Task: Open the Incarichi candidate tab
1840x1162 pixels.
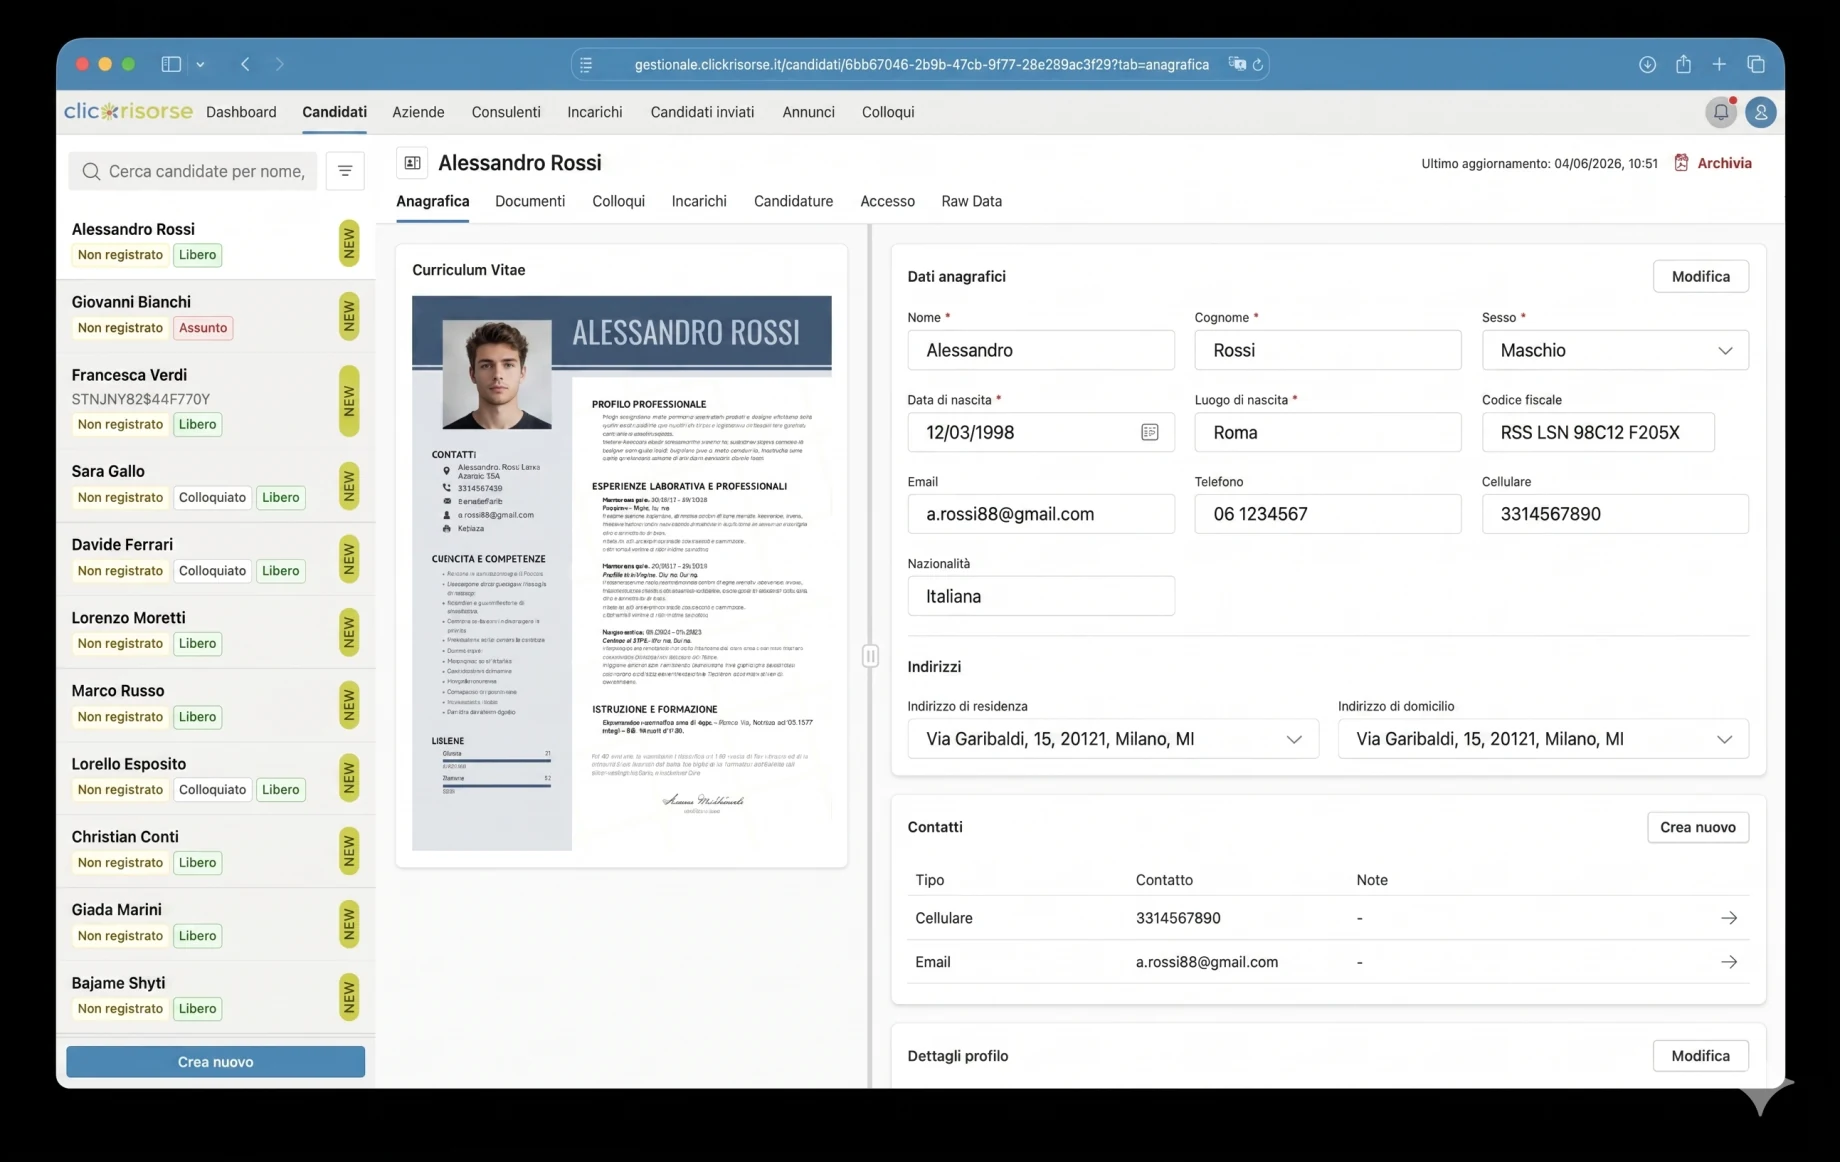Action: tap(699, 201)
